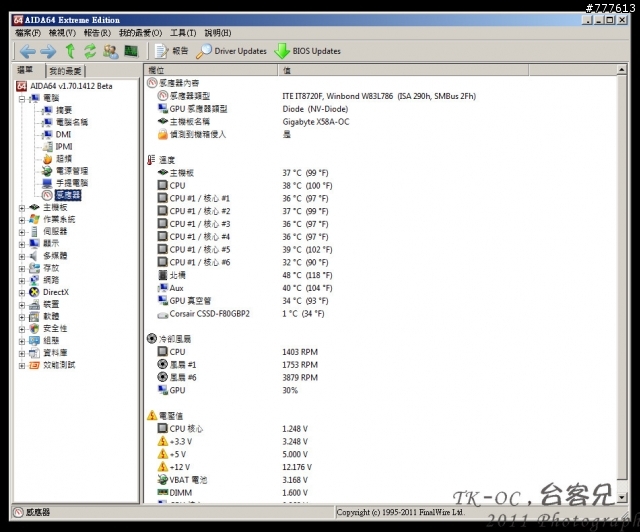Expand the operating system tree node

(x=22, y=220)
